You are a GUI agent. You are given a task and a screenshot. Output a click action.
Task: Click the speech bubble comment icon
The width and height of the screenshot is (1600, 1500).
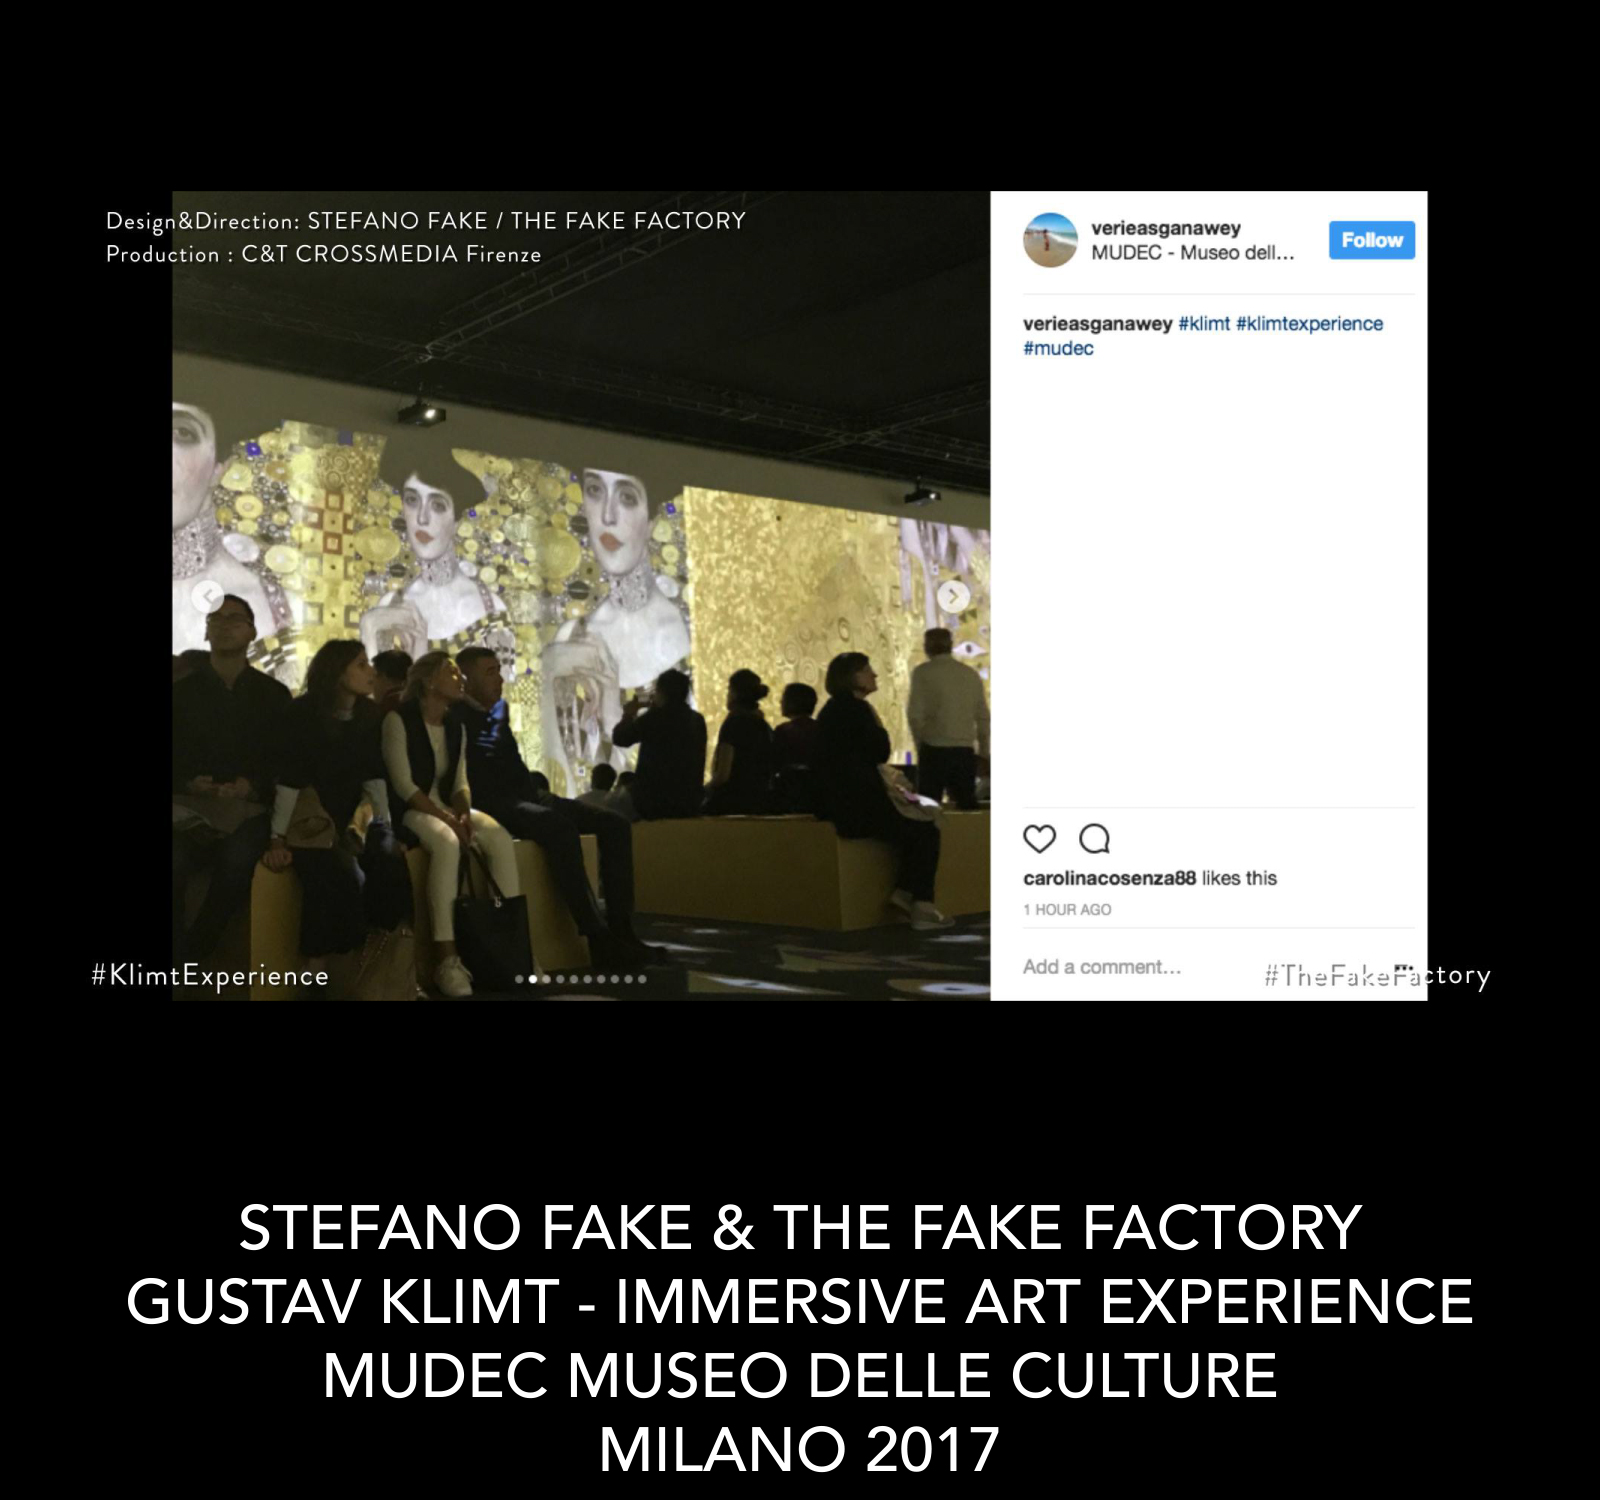[x=1094, y=839]
